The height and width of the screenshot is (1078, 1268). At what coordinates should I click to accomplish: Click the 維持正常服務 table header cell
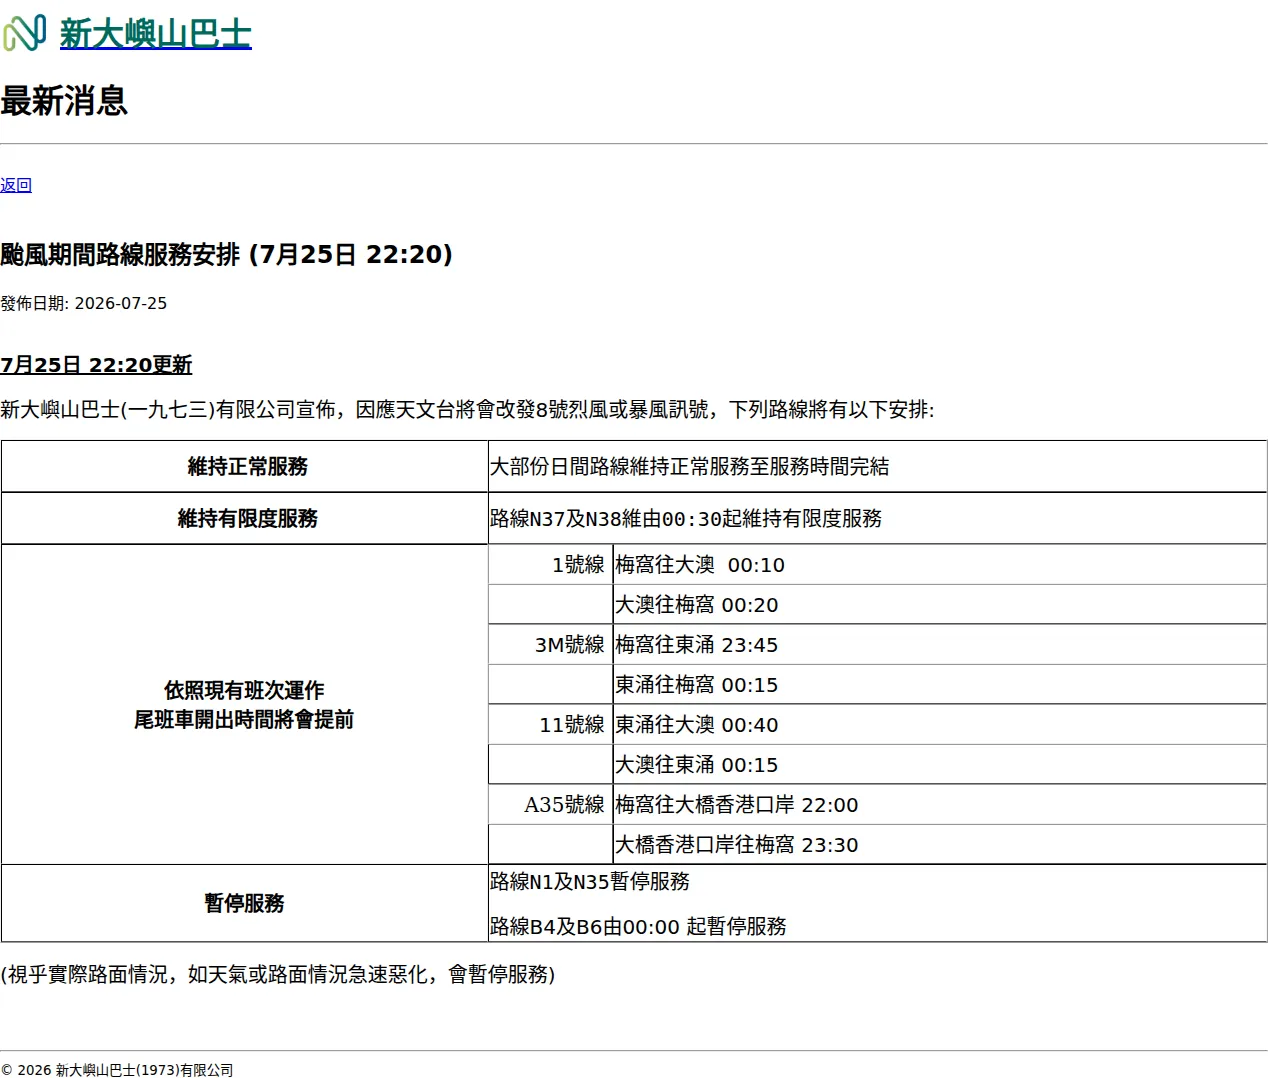[x=245, y=466]
